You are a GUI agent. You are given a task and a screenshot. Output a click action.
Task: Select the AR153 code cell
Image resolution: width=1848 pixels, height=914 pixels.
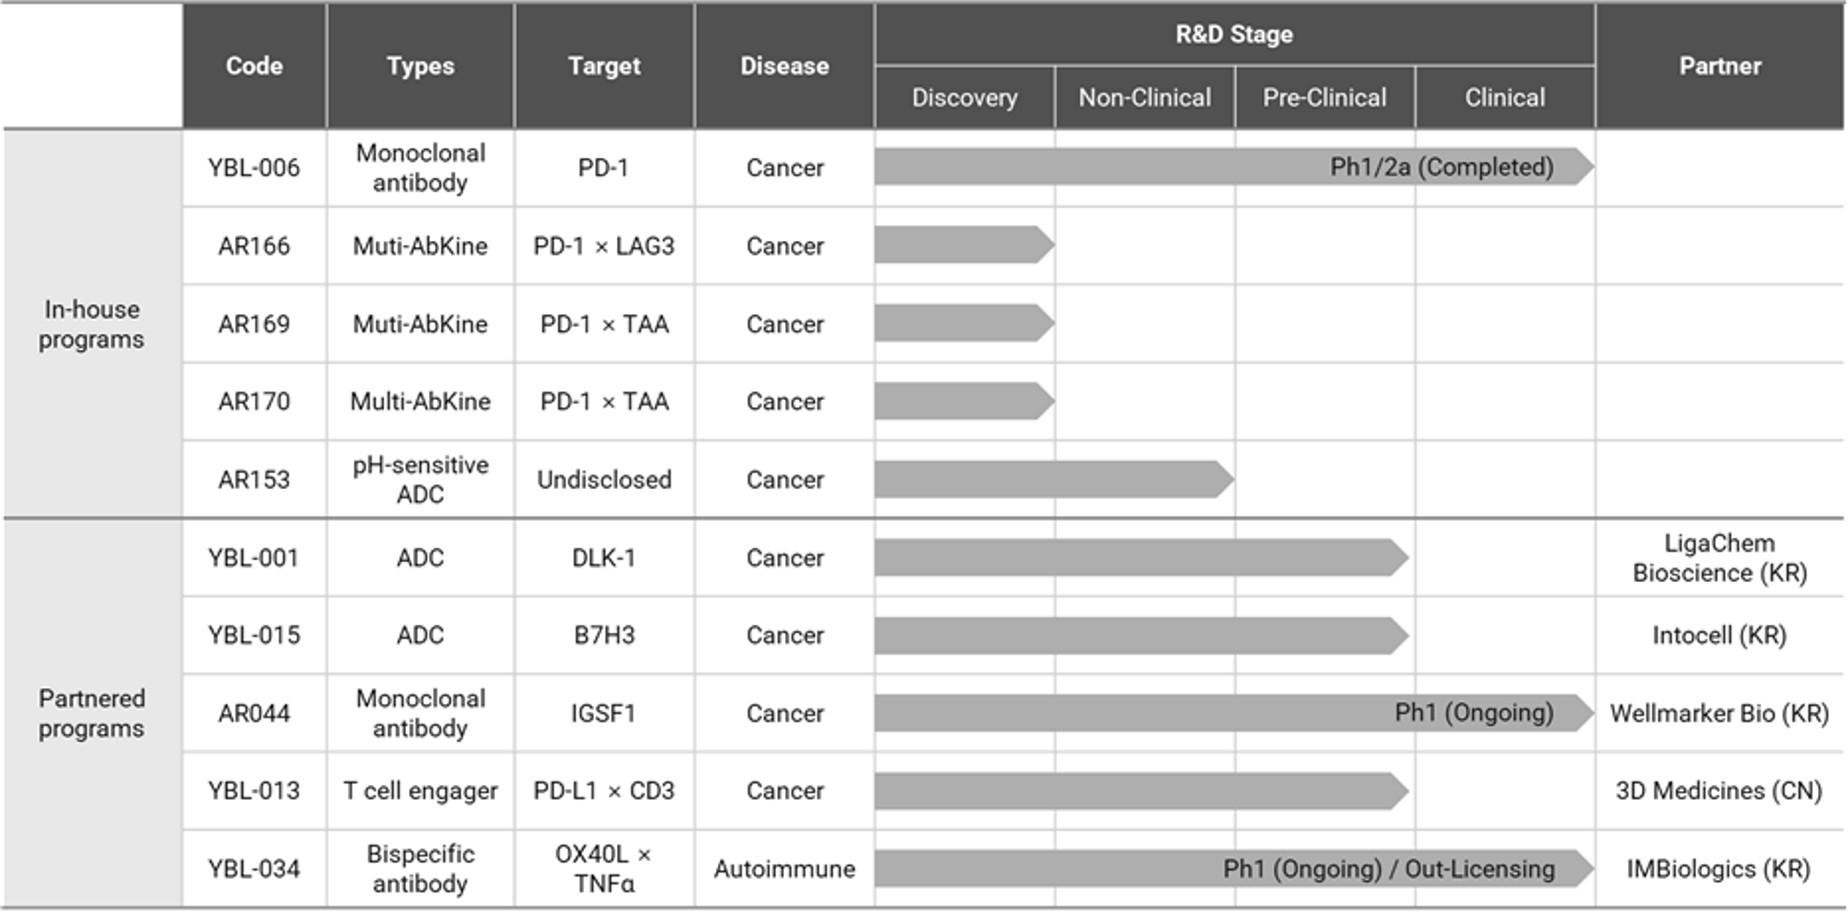tap(254, 480)
